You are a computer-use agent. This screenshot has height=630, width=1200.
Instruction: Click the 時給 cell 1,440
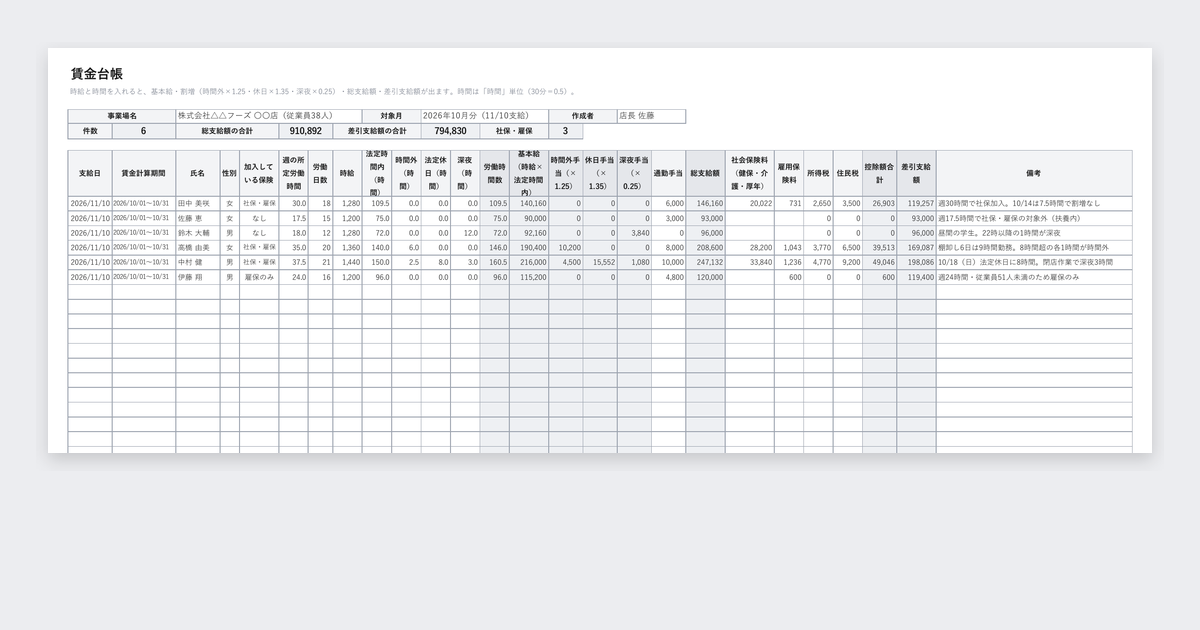(x=347, y=262)
